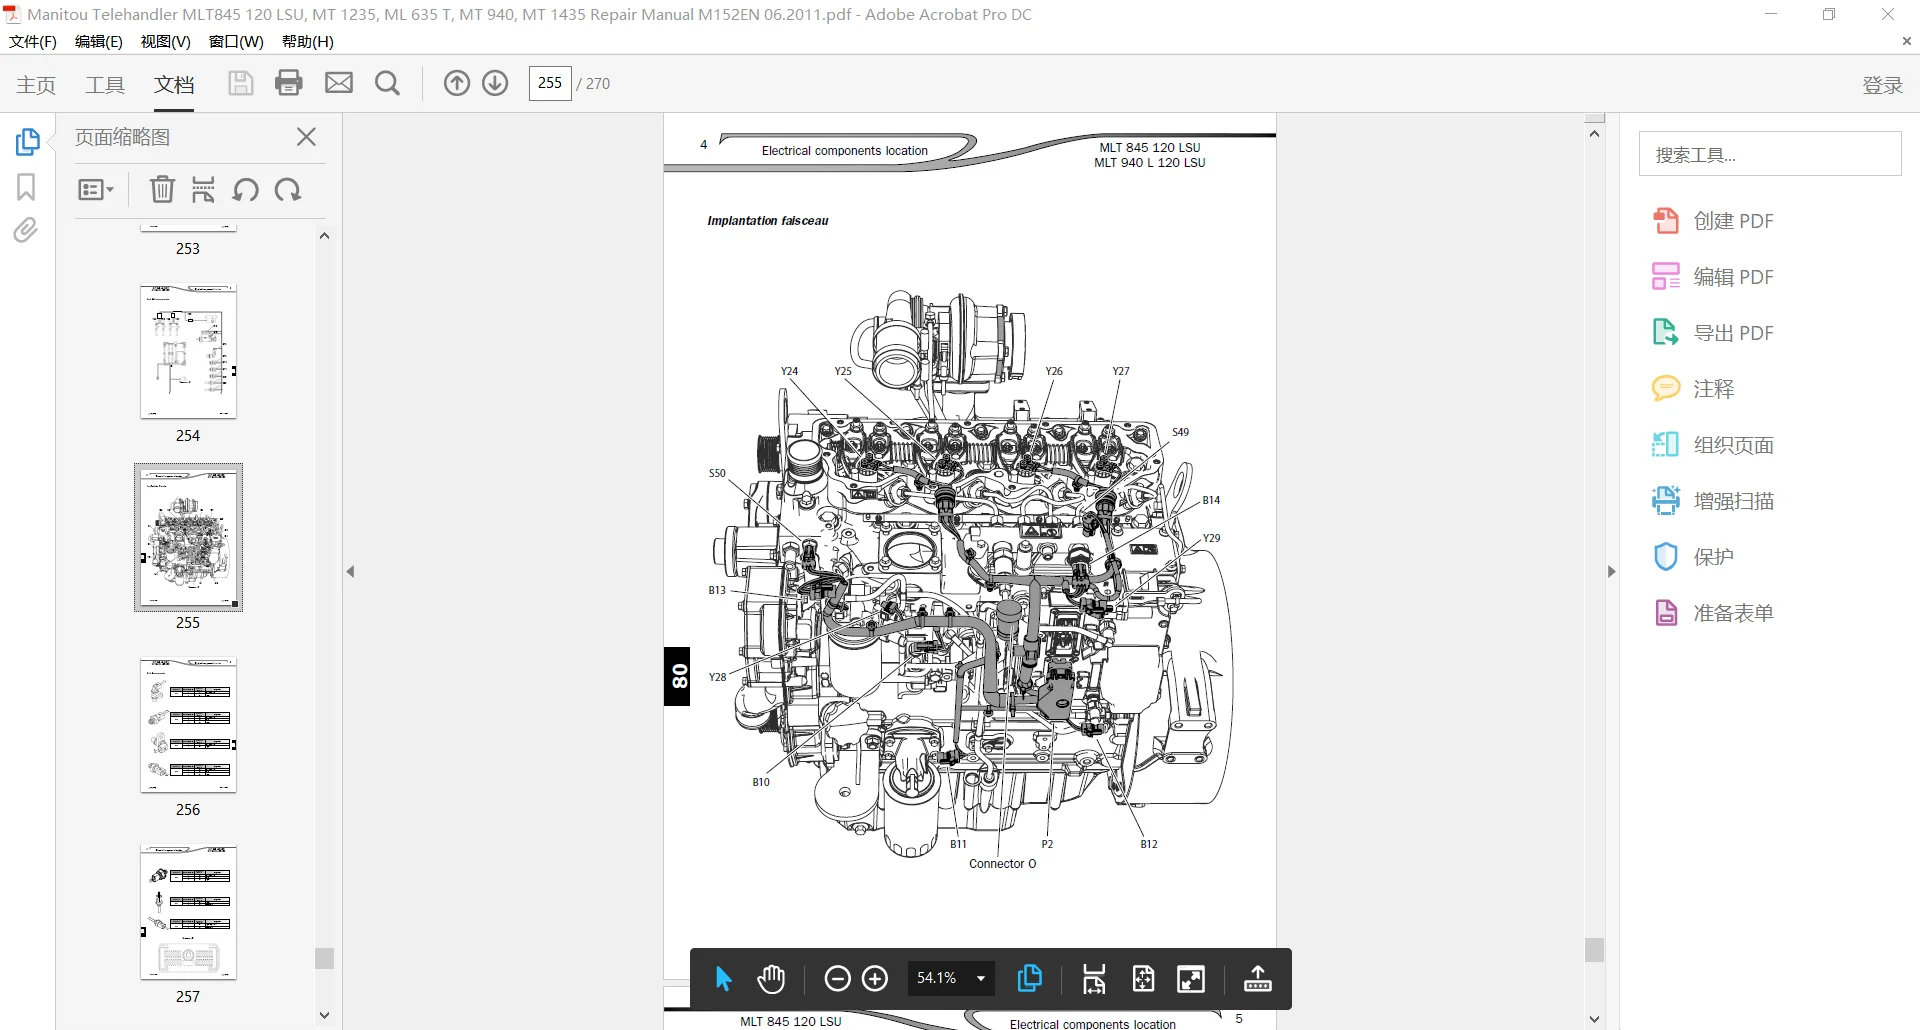Select page 254 thumbnail
Image resolution: width=1920 pixels, height=1030 pixels.
pos(188,352)
